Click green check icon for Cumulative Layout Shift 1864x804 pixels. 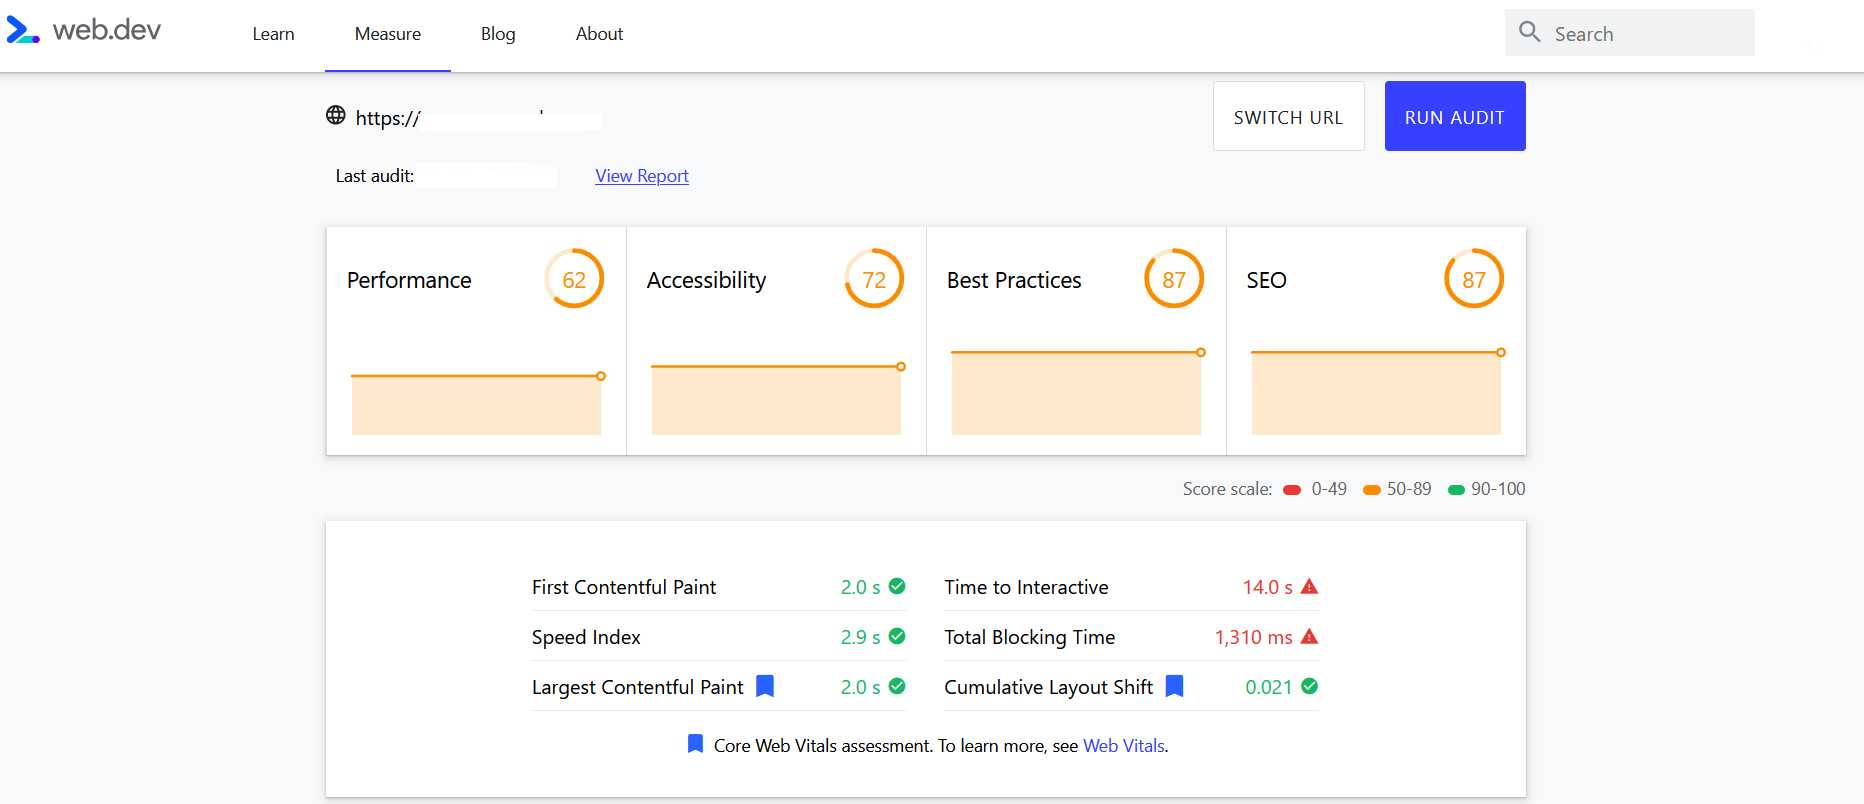(1310, 686)
